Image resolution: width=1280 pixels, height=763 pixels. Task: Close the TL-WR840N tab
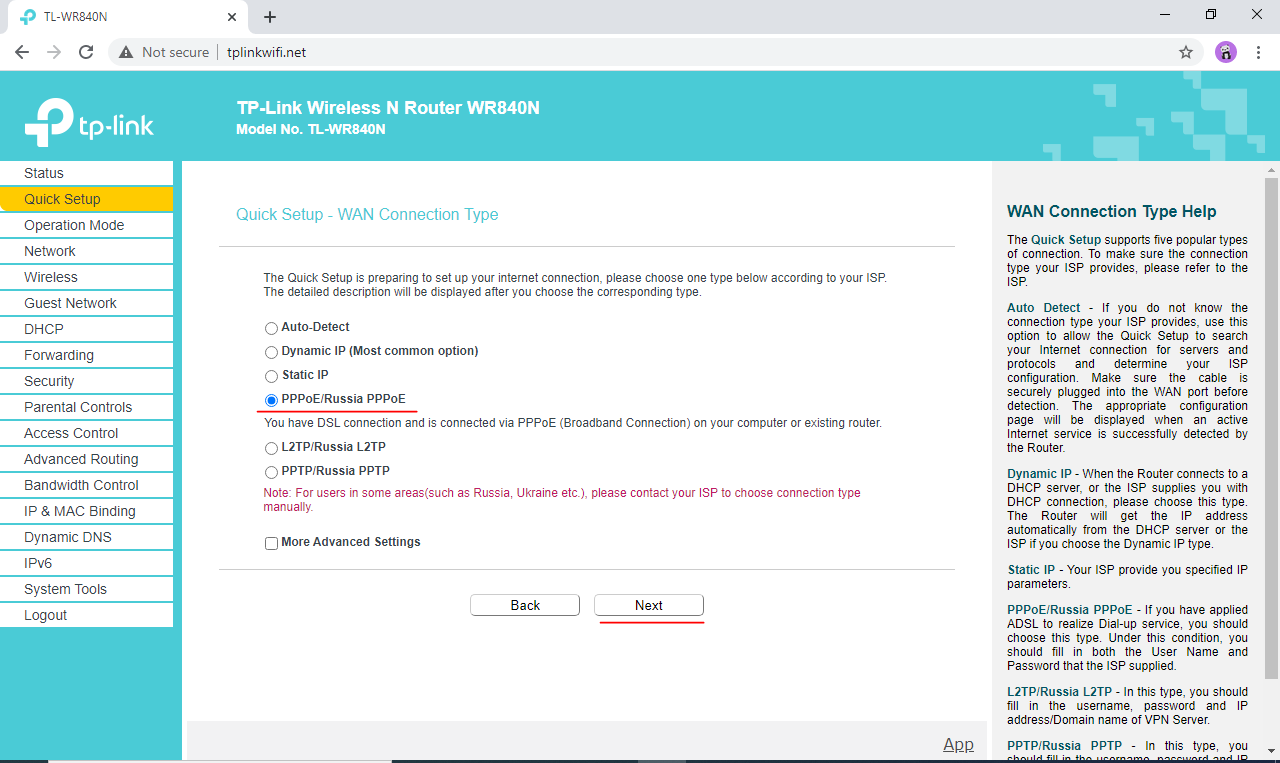232,17
